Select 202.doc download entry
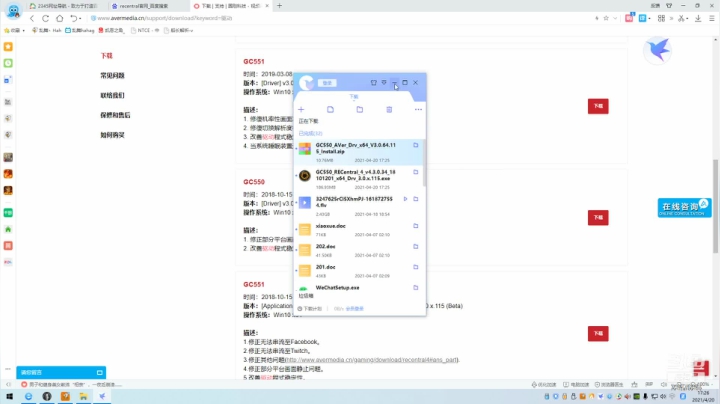This screenshot has width=720, height=404. pyautogui.click(x=359, y=250)
